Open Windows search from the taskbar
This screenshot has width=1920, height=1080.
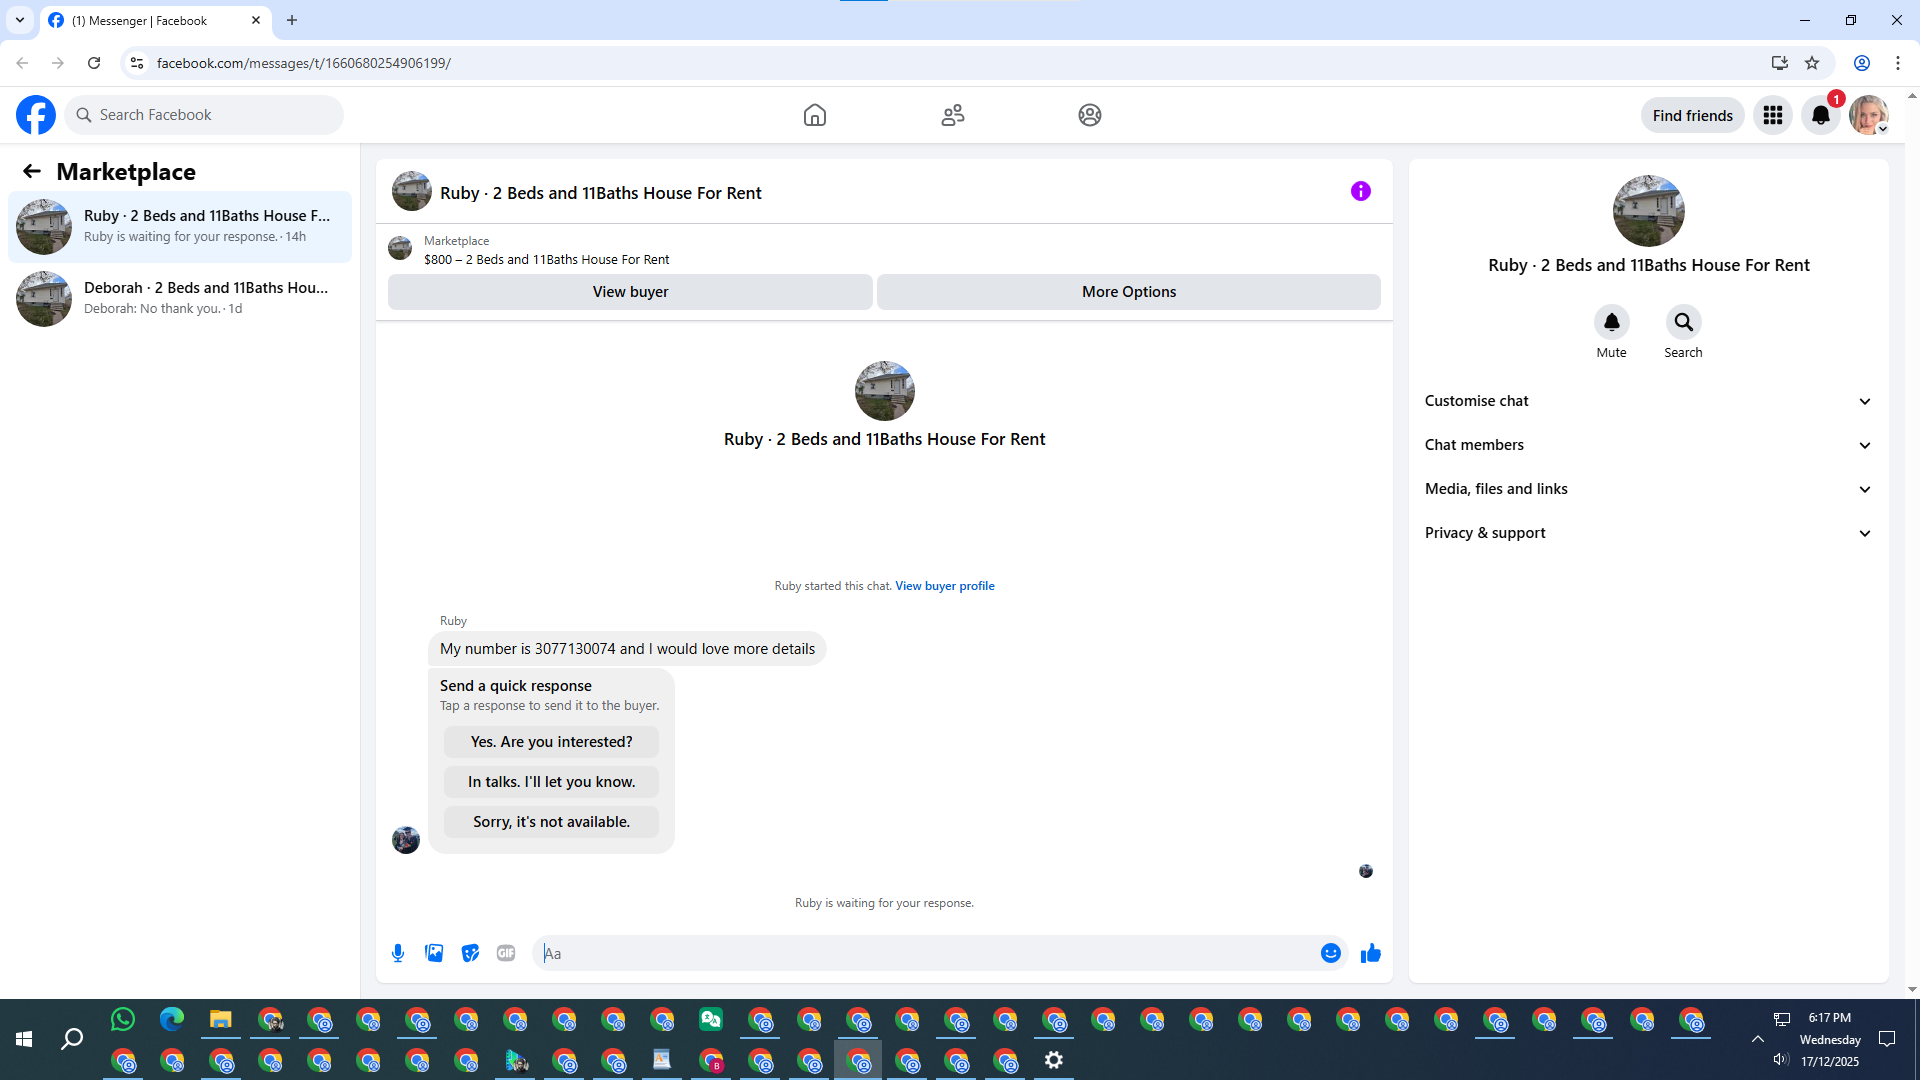(72, 1040)
